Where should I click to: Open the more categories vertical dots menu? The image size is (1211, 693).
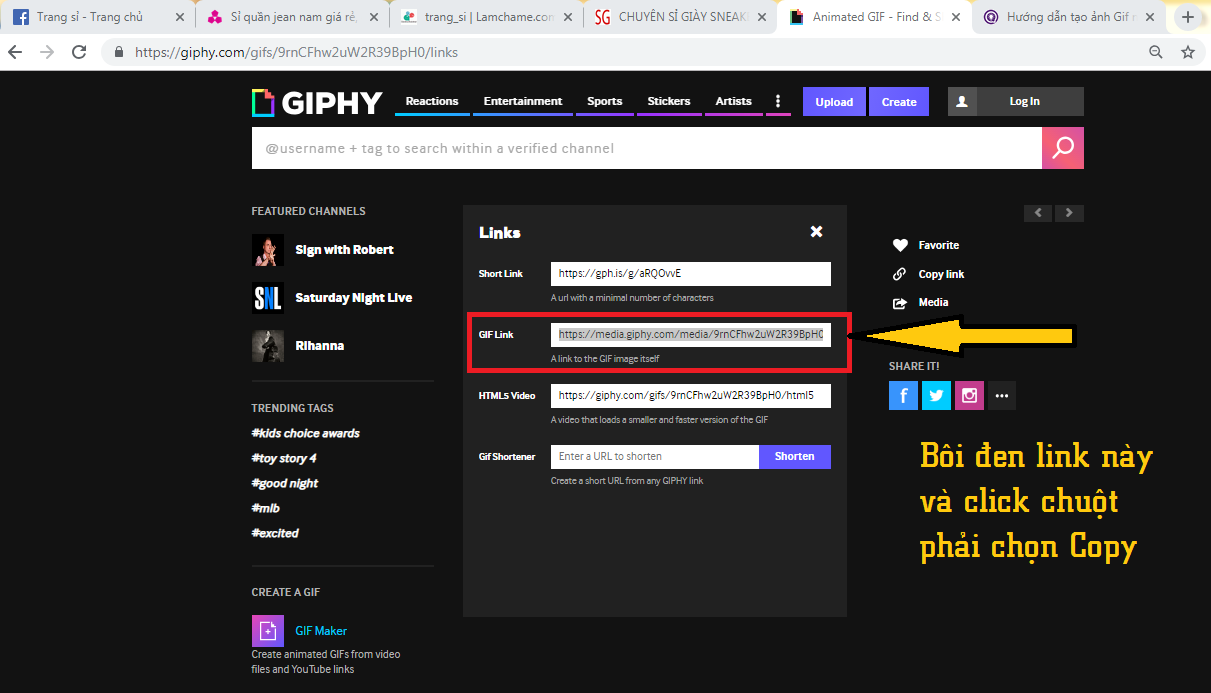[778, 102]
